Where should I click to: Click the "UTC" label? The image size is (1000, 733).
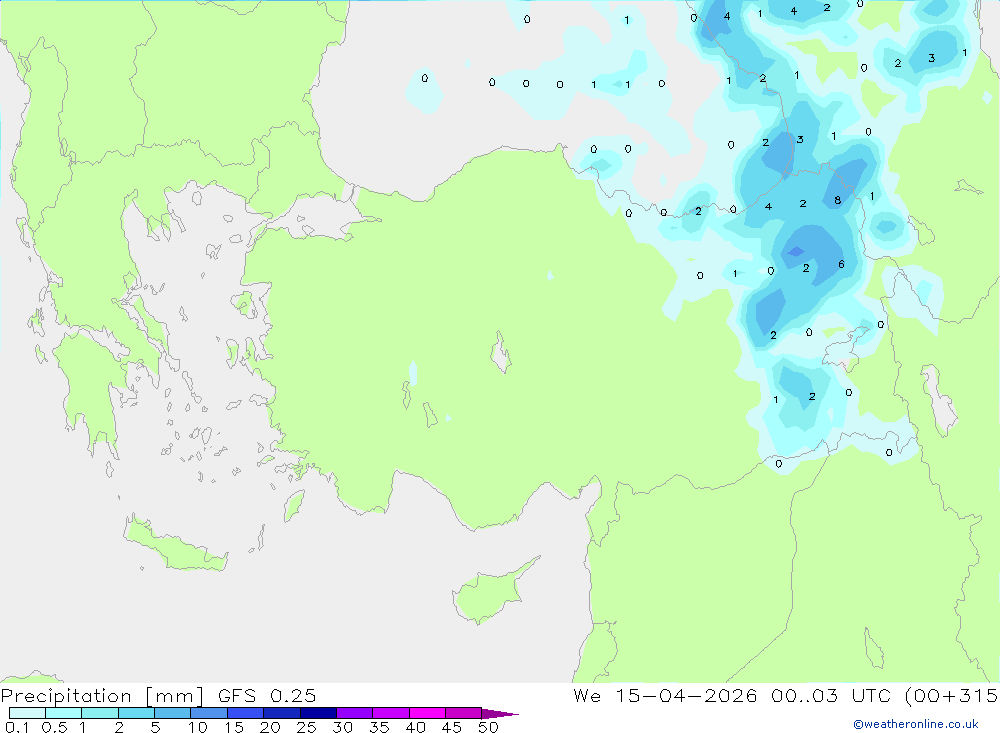click(871, 696)
